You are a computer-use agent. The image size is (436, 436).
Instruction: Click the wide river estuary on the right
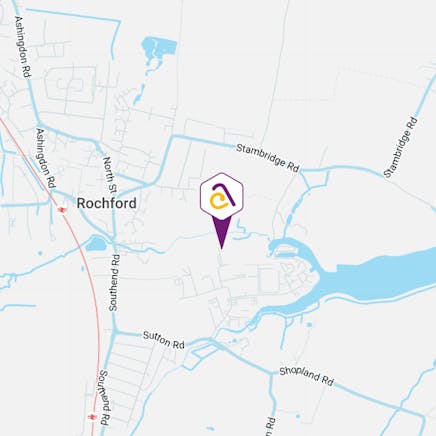pyautogui.click(x=377, y=276)
